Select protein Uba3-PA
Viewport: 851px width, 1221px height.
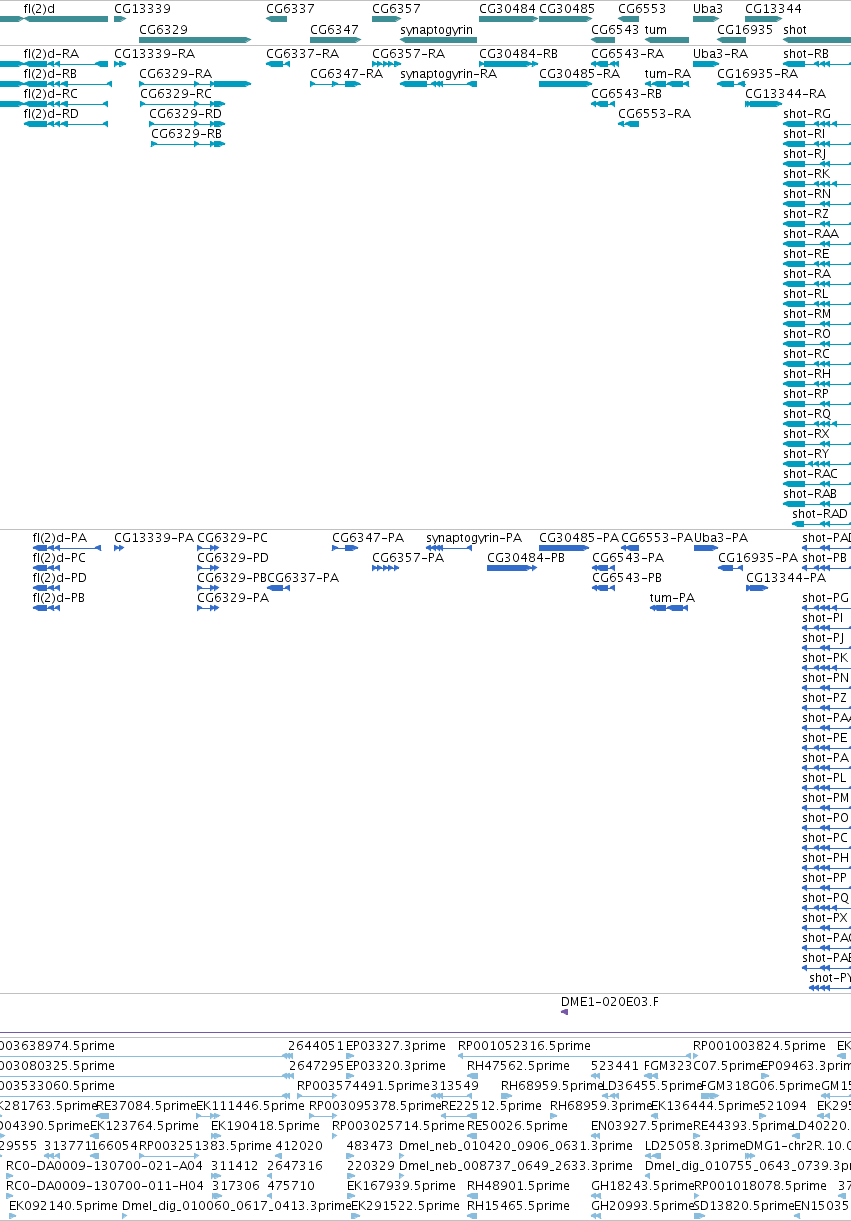[x=720, y=538]
